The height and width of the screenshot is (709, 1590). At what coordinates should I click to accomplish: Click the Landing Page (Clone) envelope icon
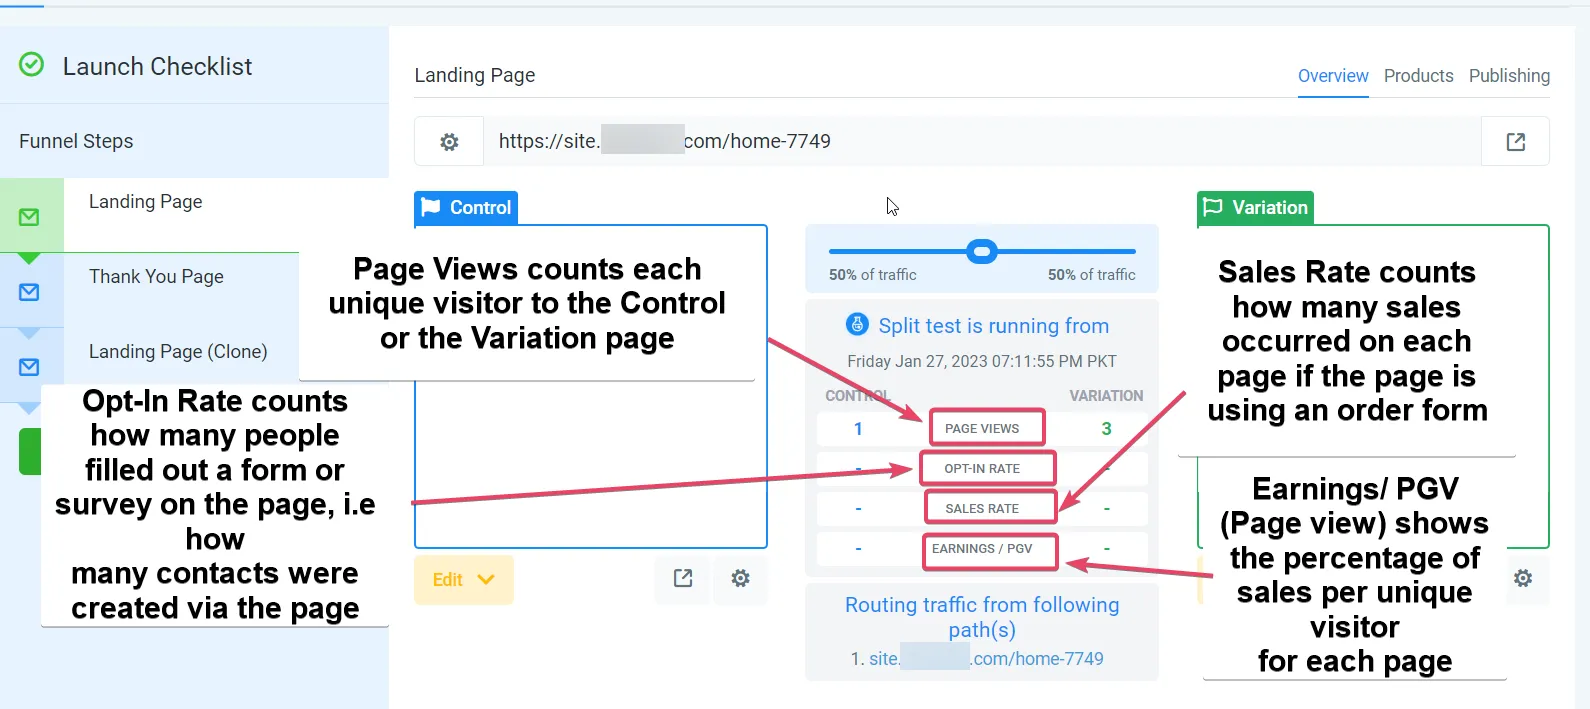[x=29, y=367]
